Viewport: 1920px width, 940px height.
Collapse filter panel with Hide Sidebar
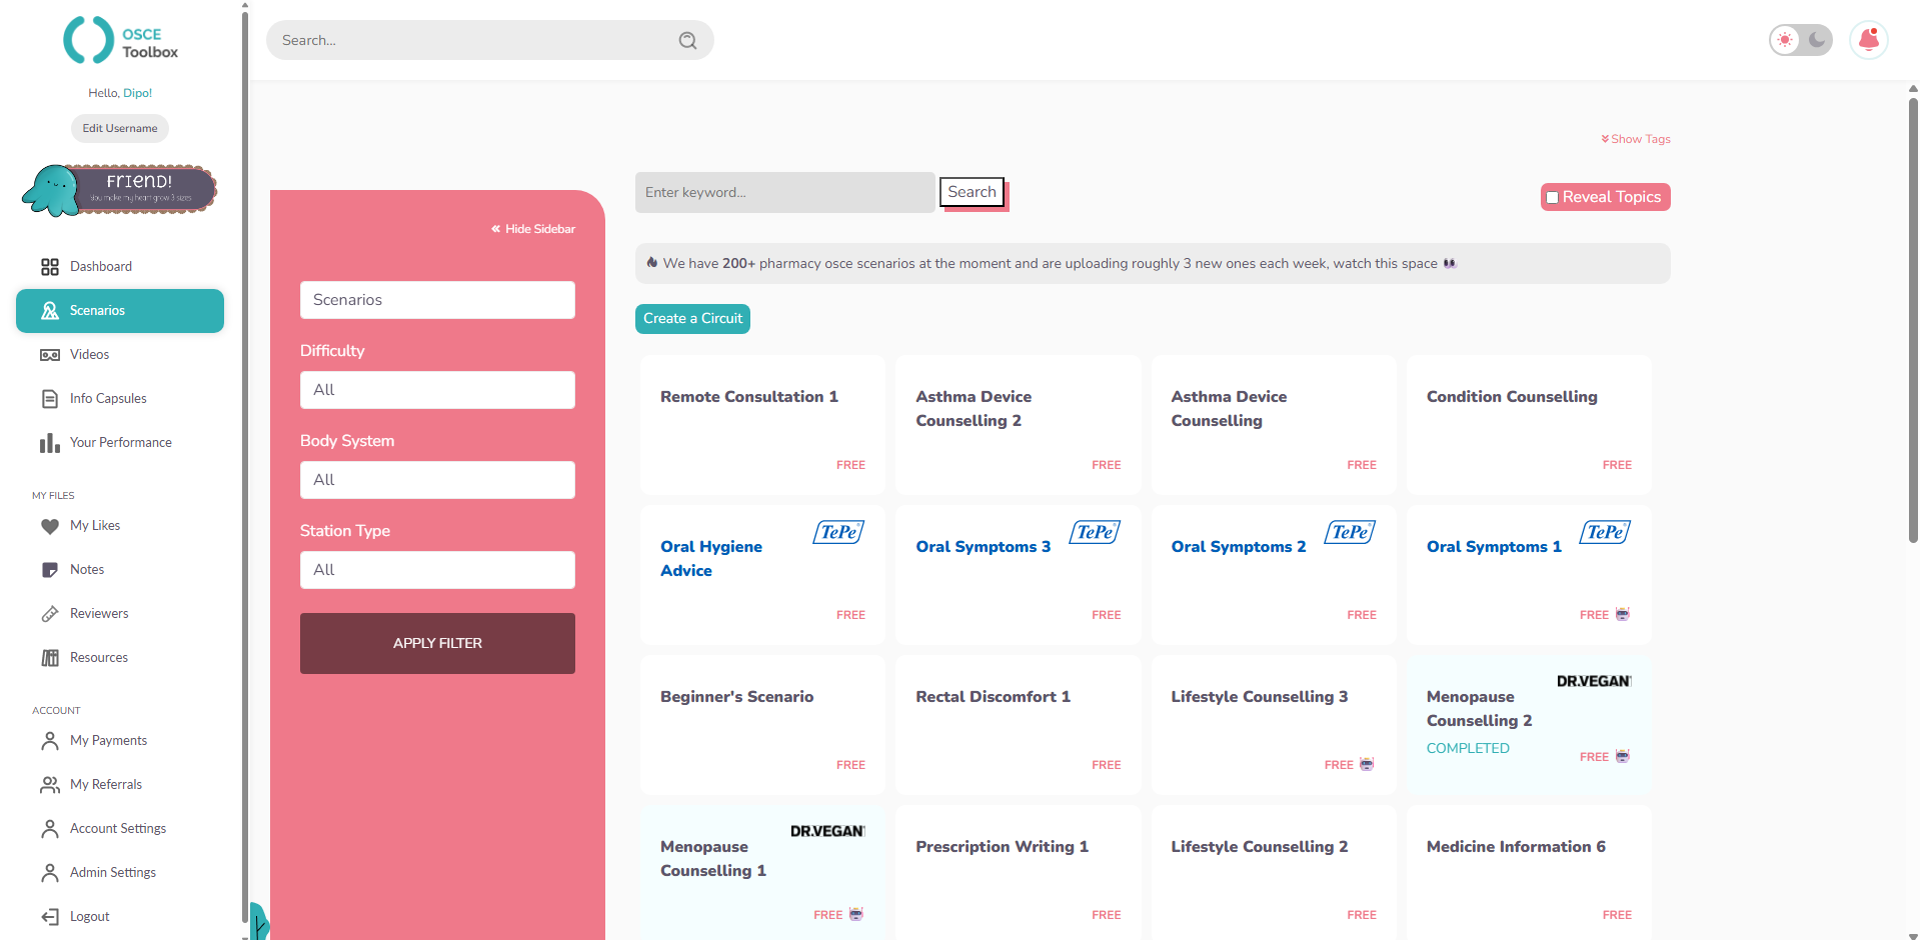pos(533,229)
